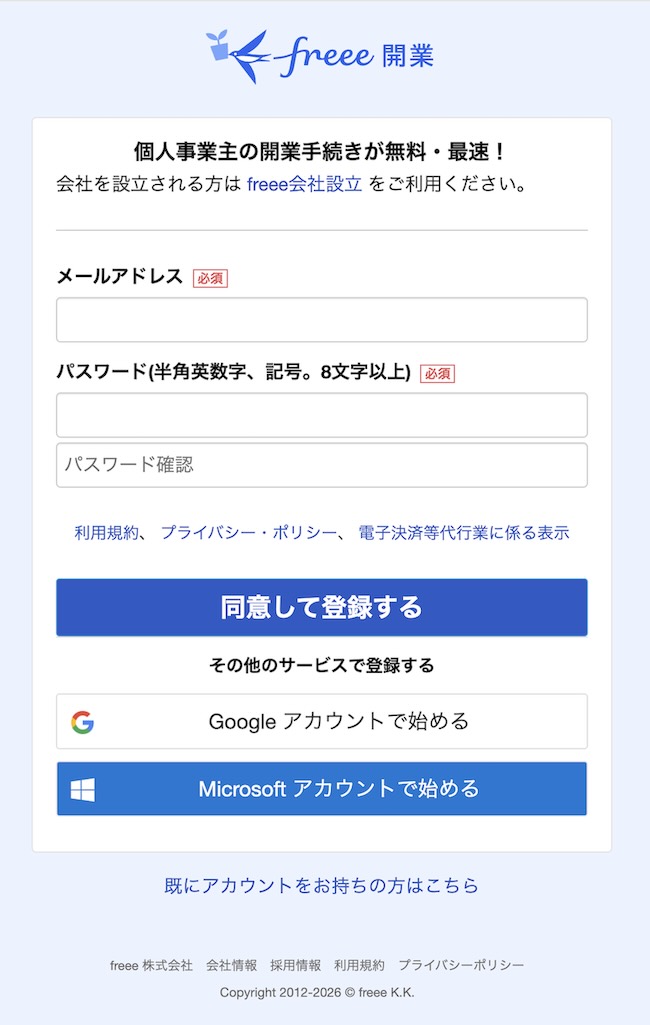650x1025 pixels.
Task: Choose Microsoft アカウントで始める button
Action: (322, 789)
